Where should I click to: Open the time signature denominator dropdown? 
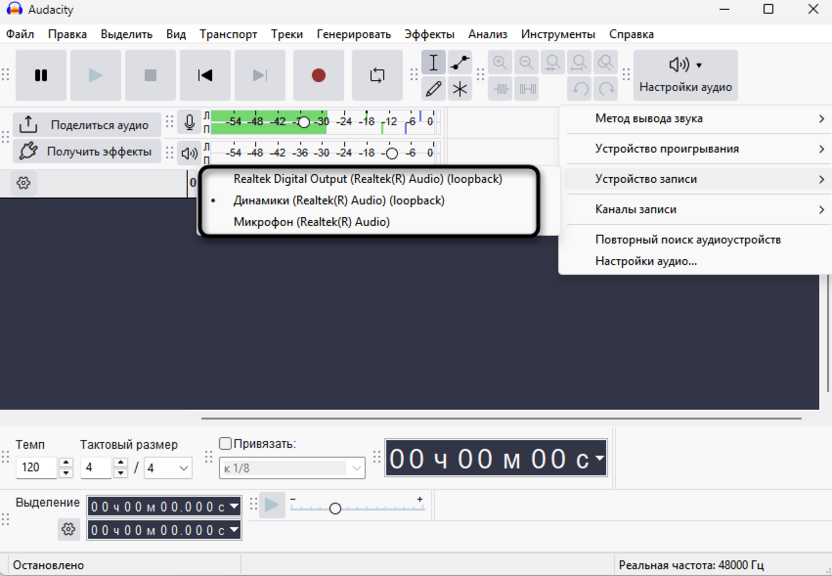pos(167,467)
